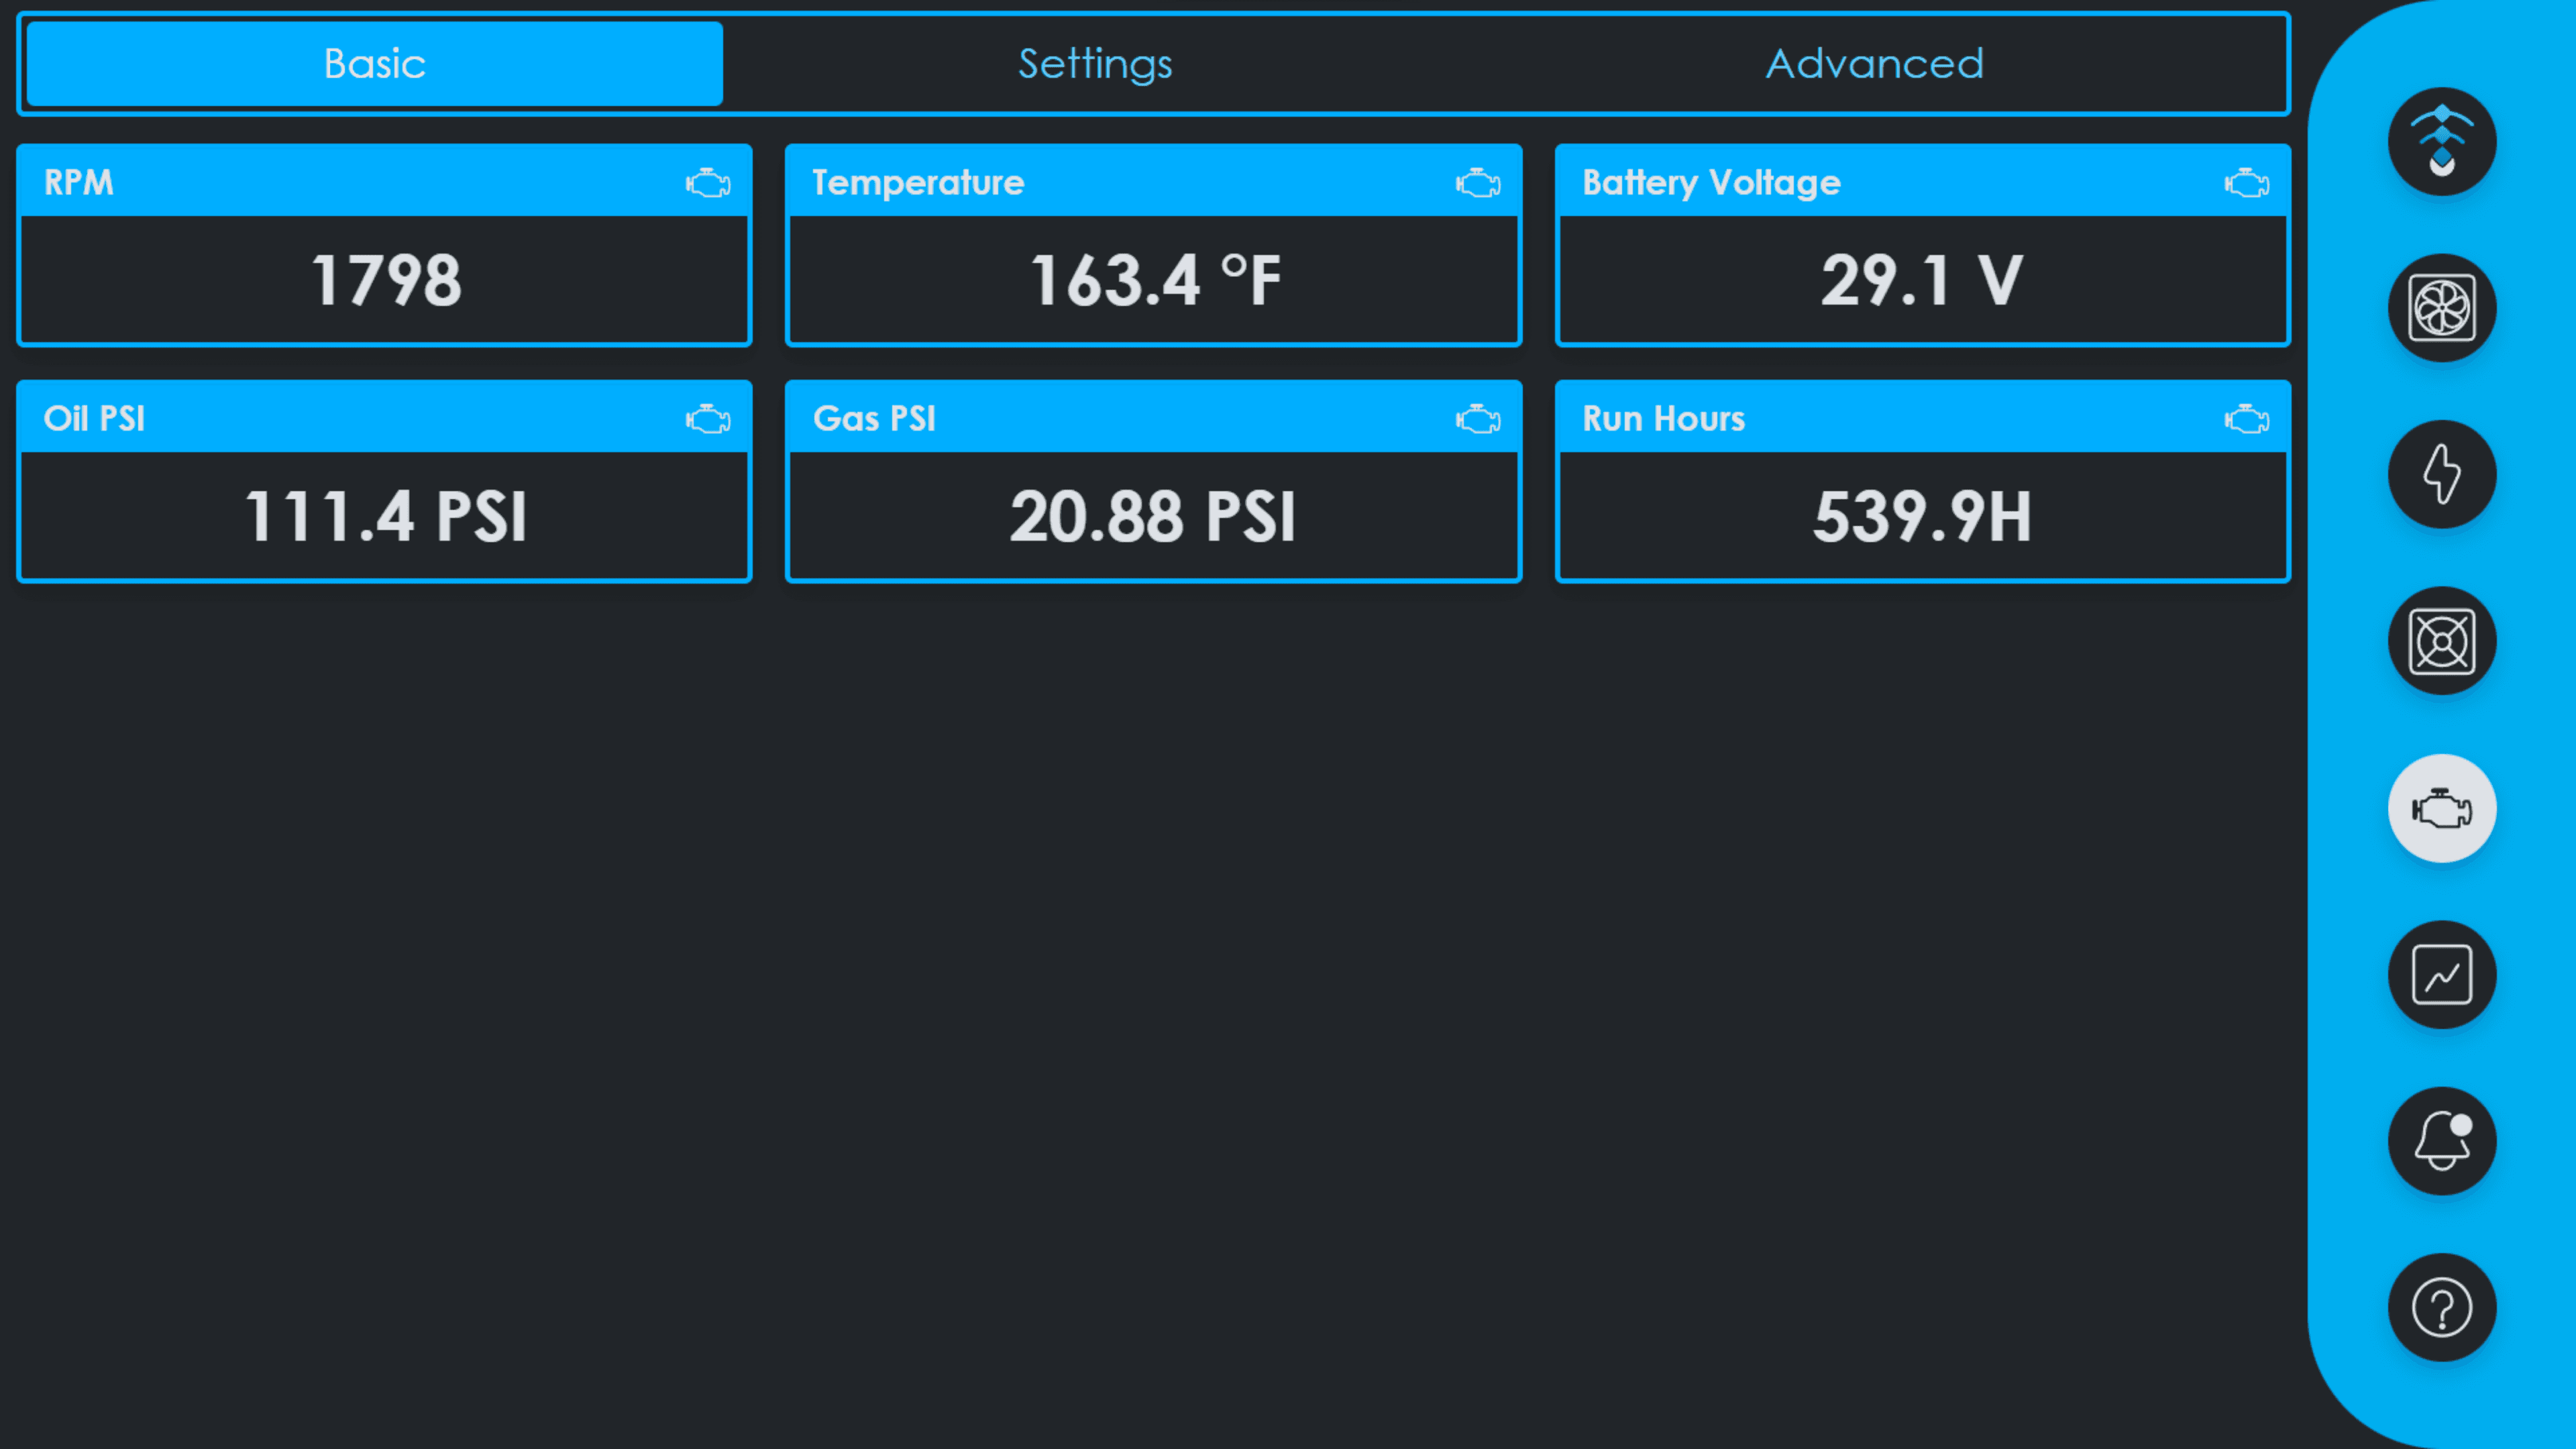
Task: Switch to the Settings tab
Action: (1094, 63)
